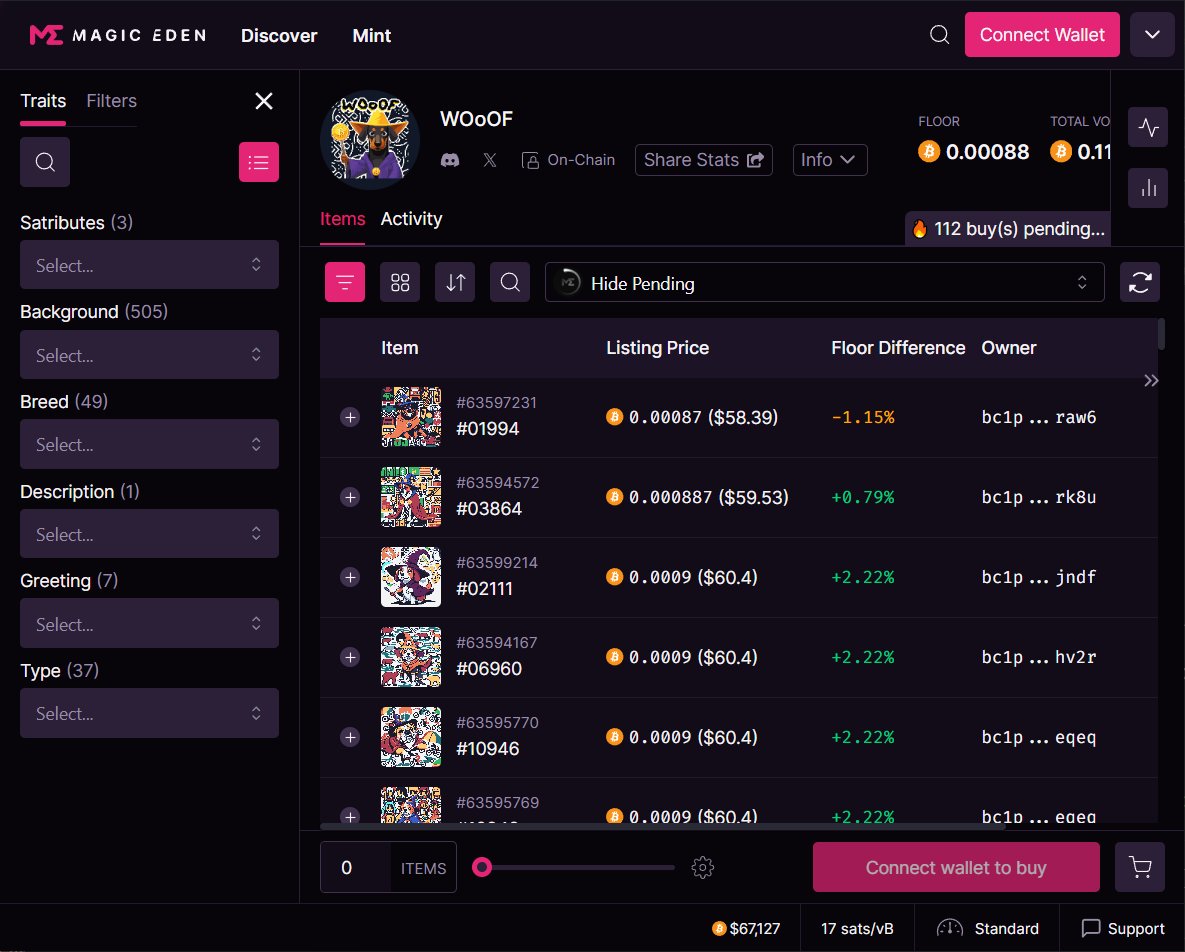
Task: Open the Satributes select dropdown
Action: pos(149,265)
